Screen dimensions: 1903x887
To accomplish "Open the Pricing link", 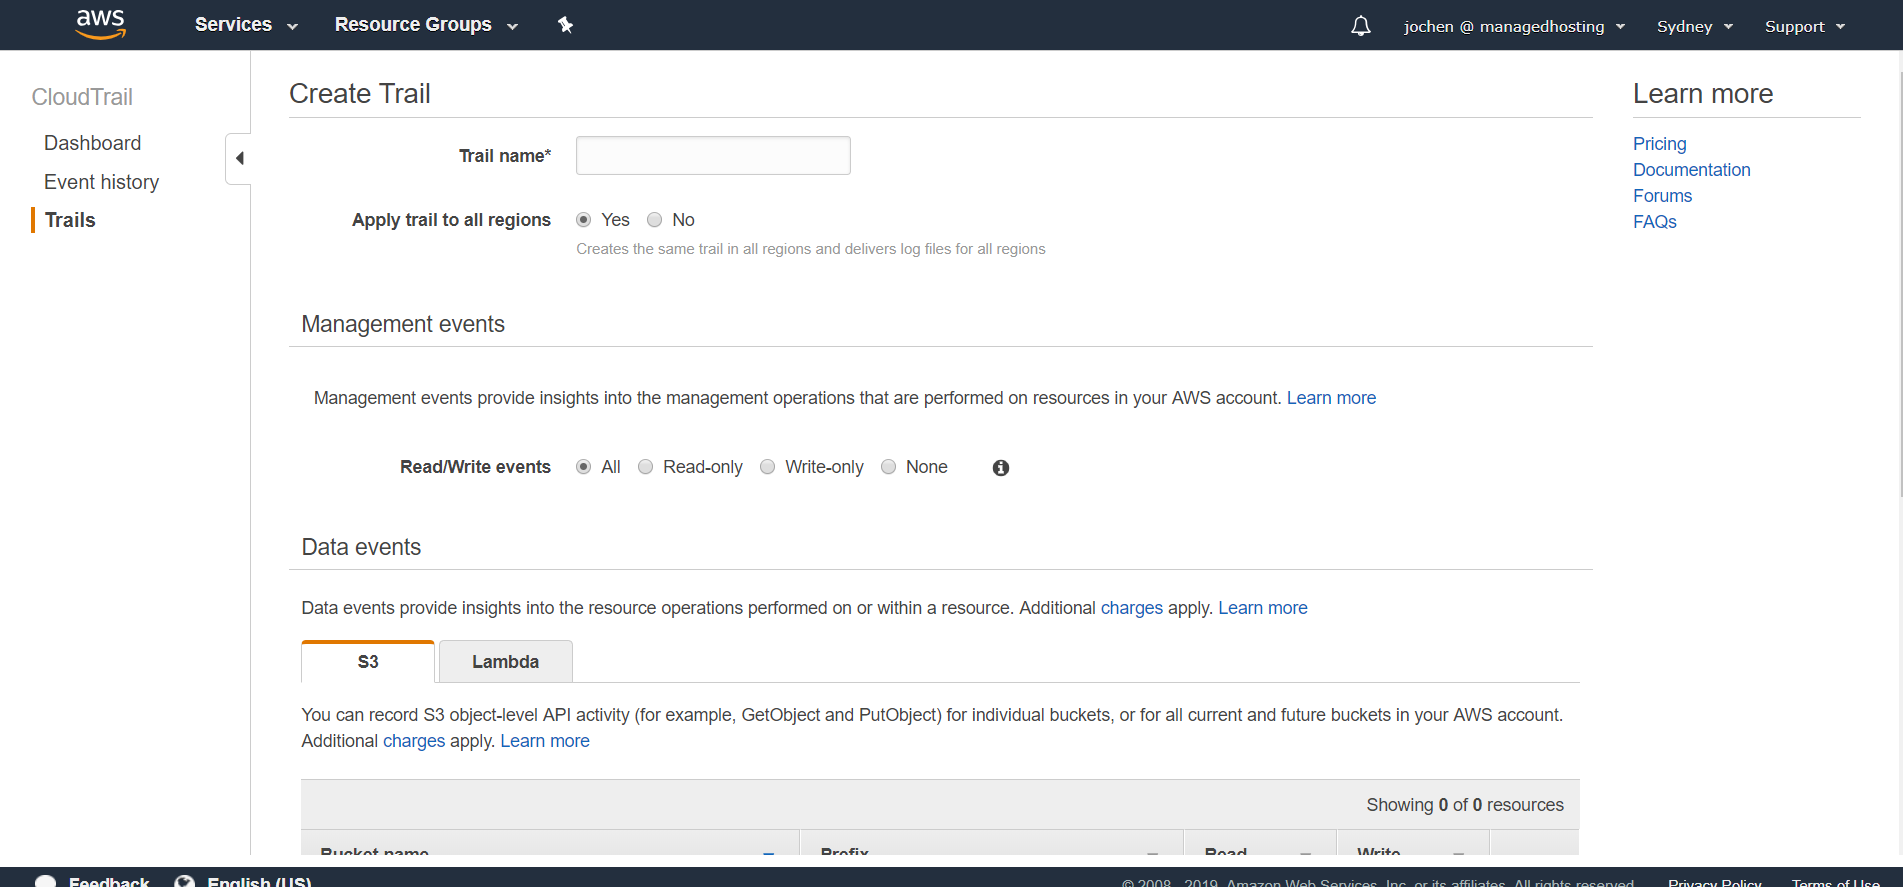I will tap(1660, 144).
